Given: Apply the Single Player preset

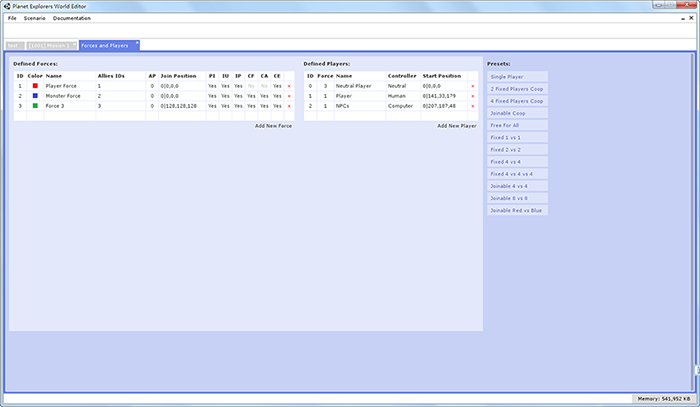Looking at the screenshot, I should coord(517,77).
